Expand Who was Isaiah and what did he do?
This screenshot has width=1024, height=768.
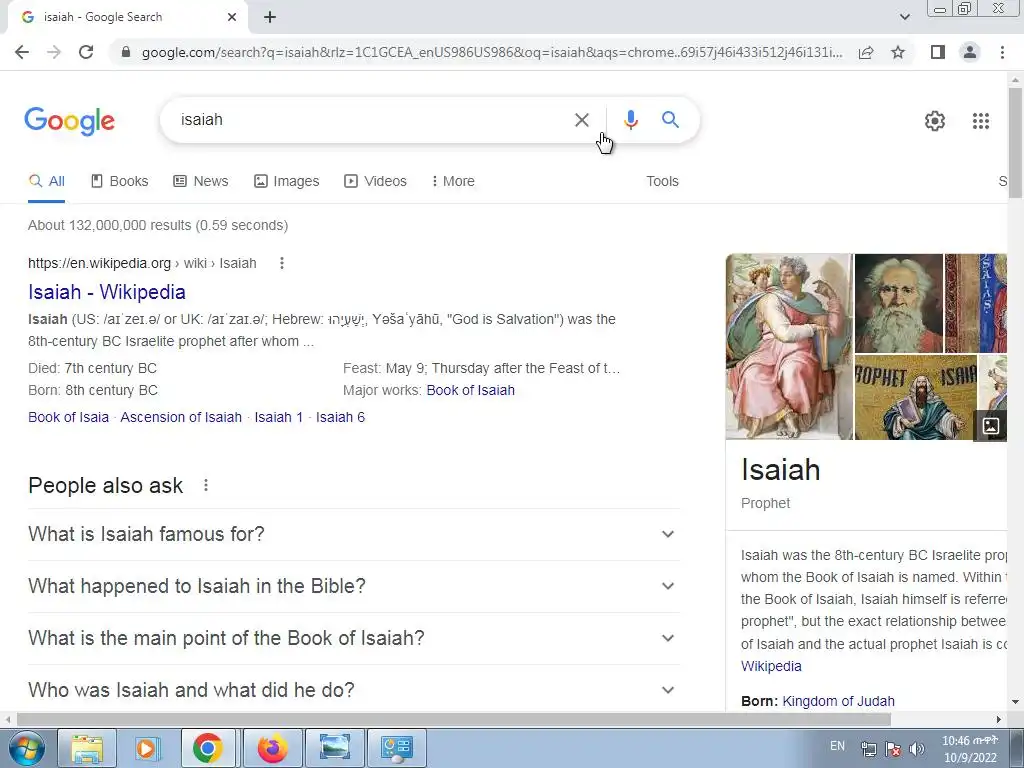point(354,690)
